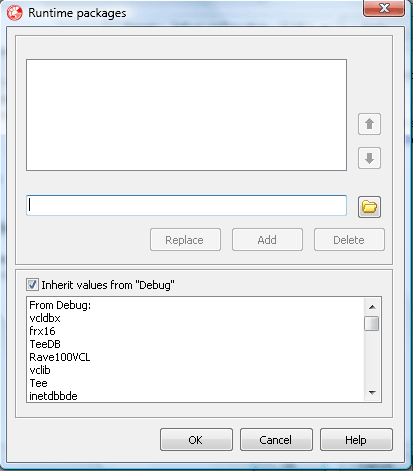Viewport: 413px width, 471px height.
Task: Select the vclib entry
Action: click(40, 370)
